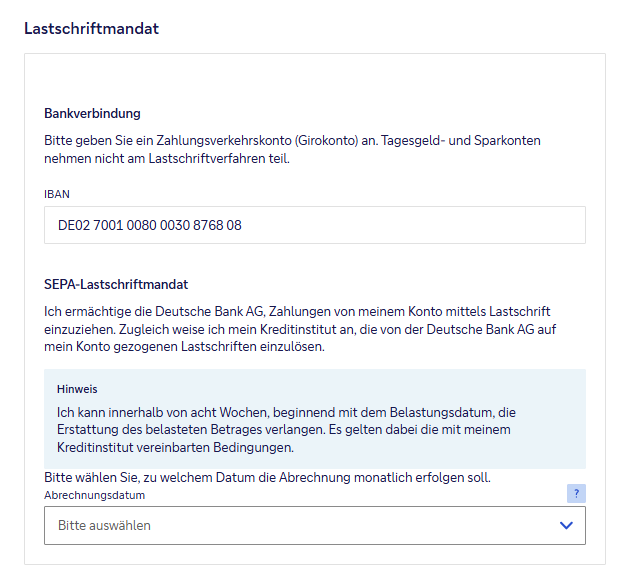This screenshot has height=578, width=623.
Task: Click the Lastschriftmandat page heading
Action: [91, 28]
